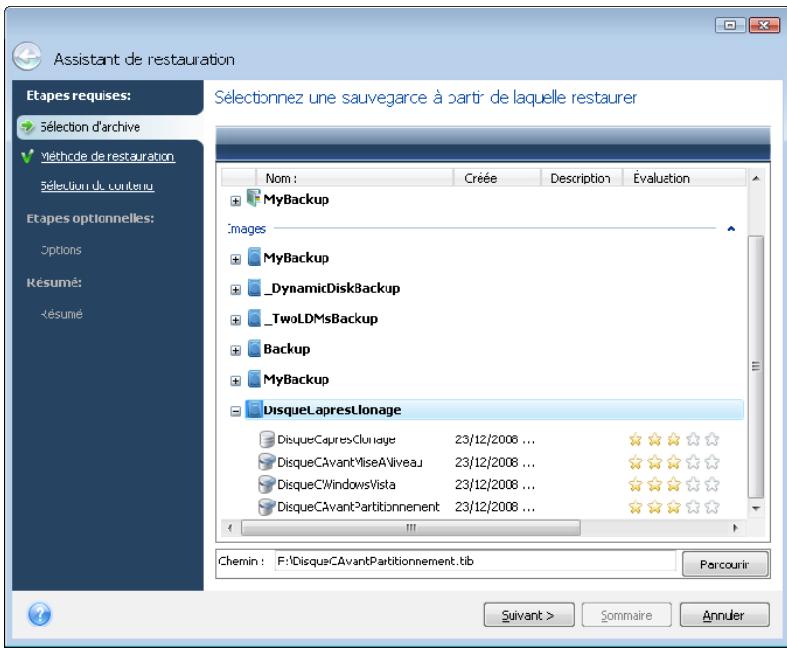Screen dimensions: 787x648
Task: Click the green arrow icon of Sélection d'archive
Action: (x=28, y=126)
